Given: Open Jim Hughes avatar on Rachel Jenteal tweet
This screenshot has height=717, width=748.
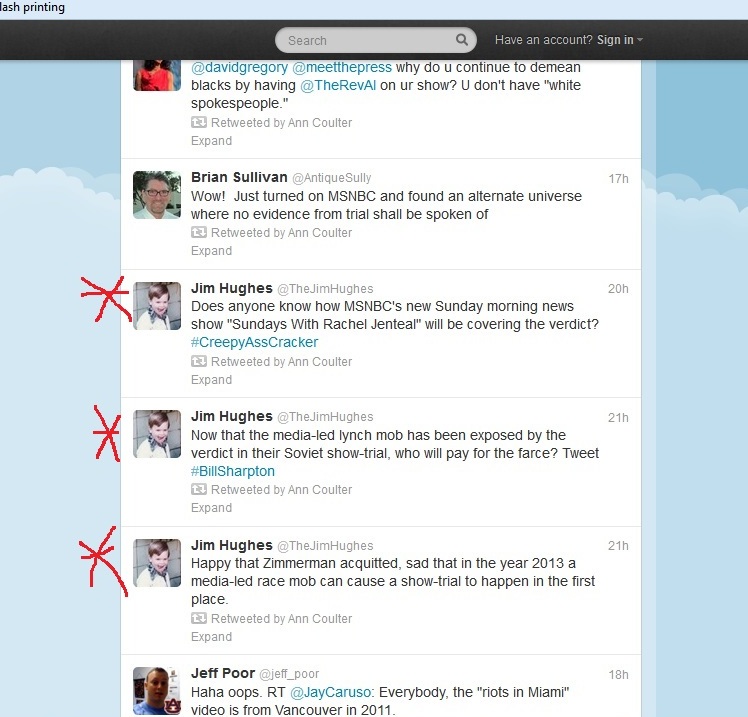Looking at the screenshot, I should tap(157, 306).
